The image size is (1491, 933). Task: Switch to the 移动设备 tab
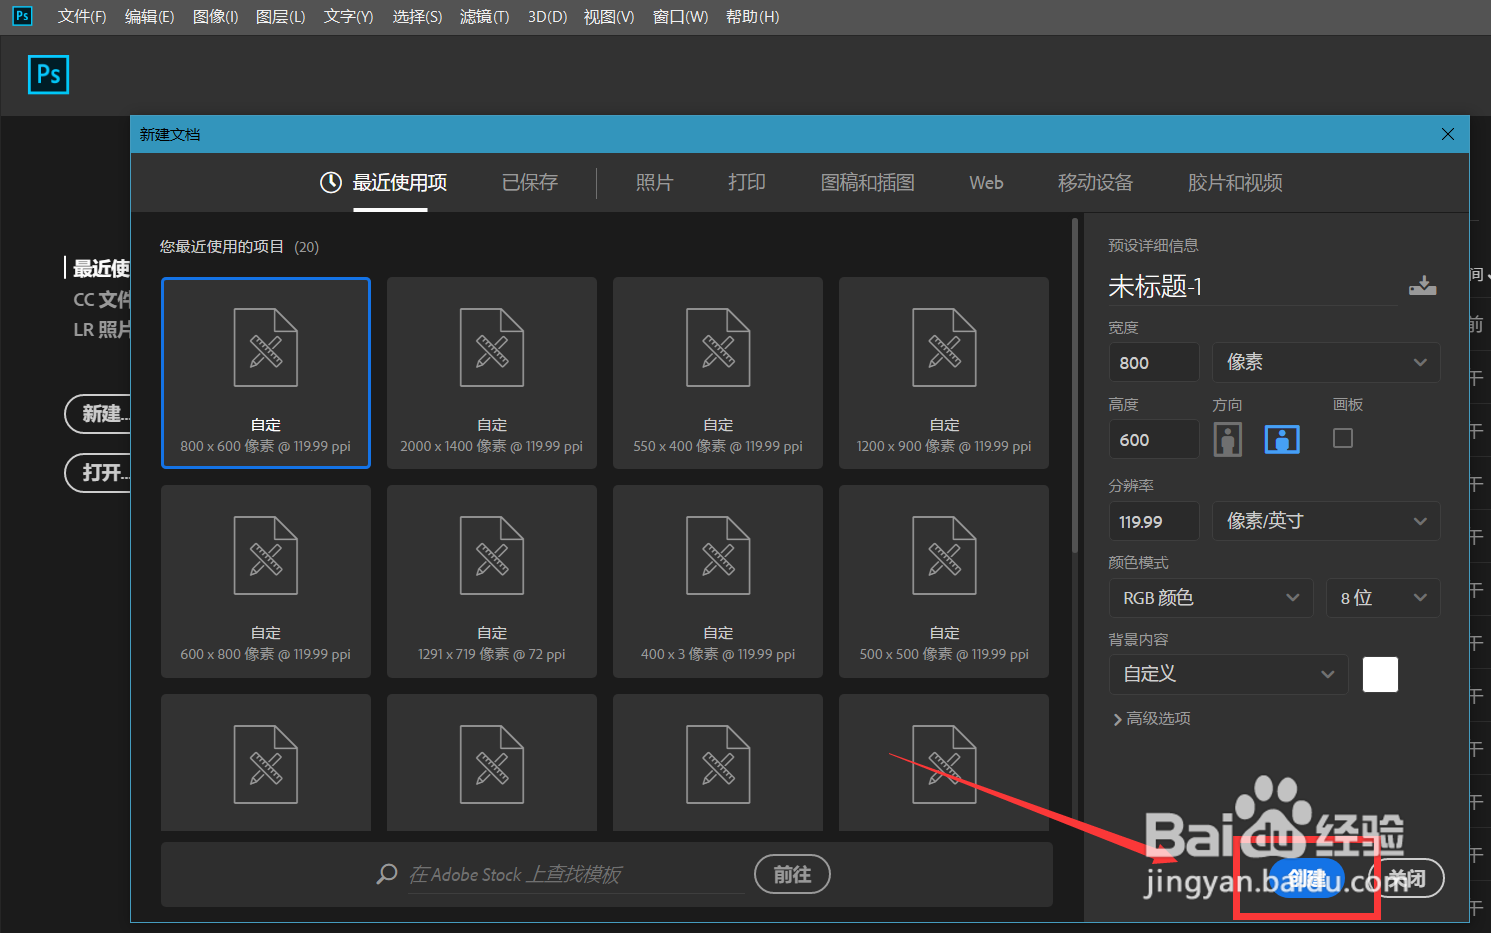pos(1095,182)
